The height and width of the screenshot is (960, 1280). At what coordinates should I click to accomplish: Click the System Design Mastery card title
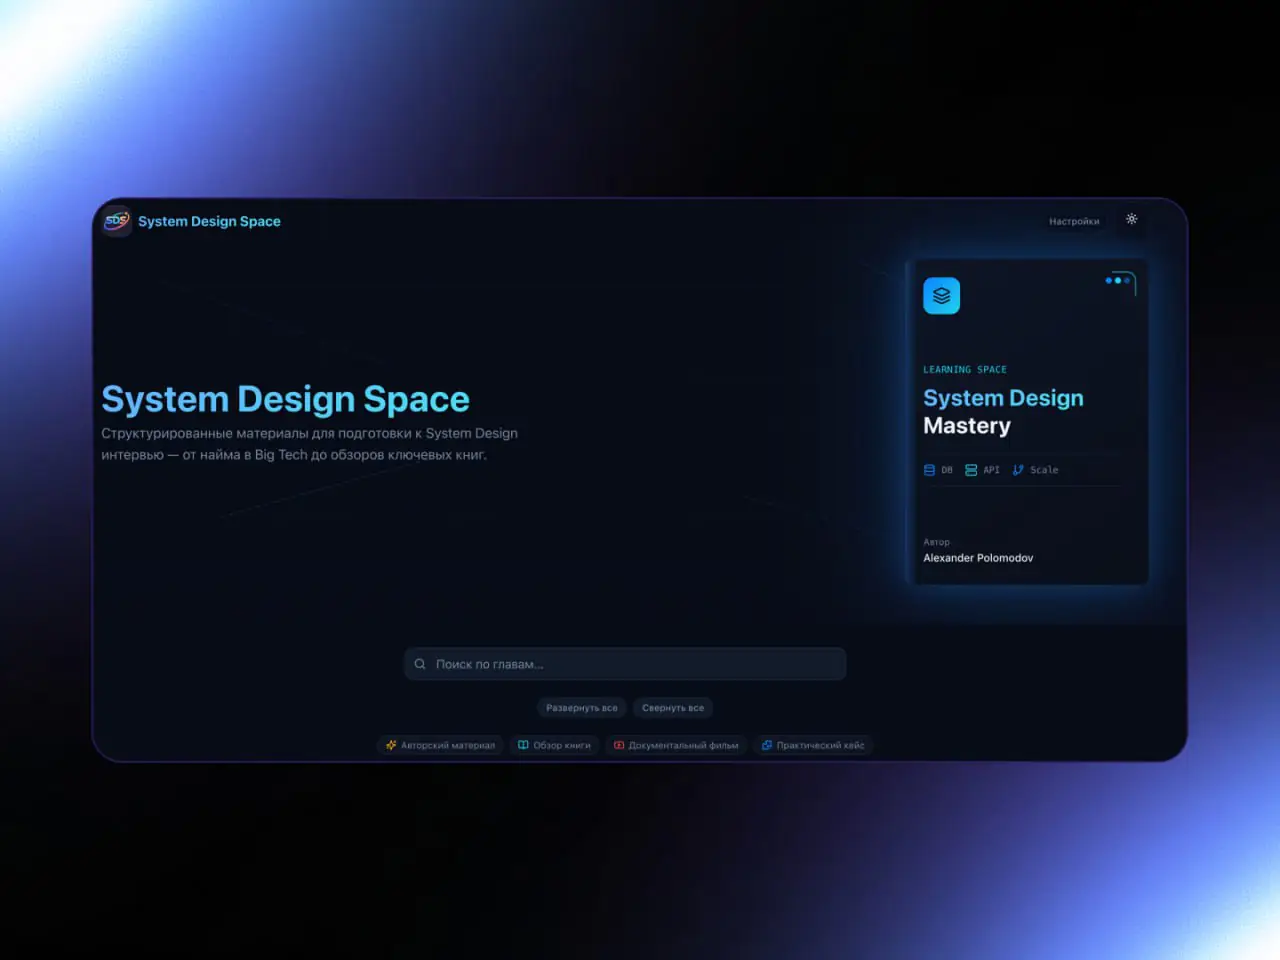[1002, 411]
